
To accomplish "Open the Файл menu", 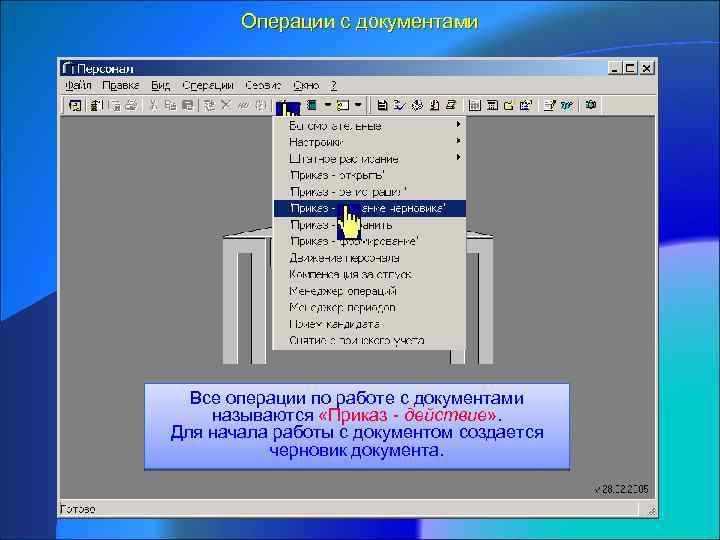I will tap(78, 85).
